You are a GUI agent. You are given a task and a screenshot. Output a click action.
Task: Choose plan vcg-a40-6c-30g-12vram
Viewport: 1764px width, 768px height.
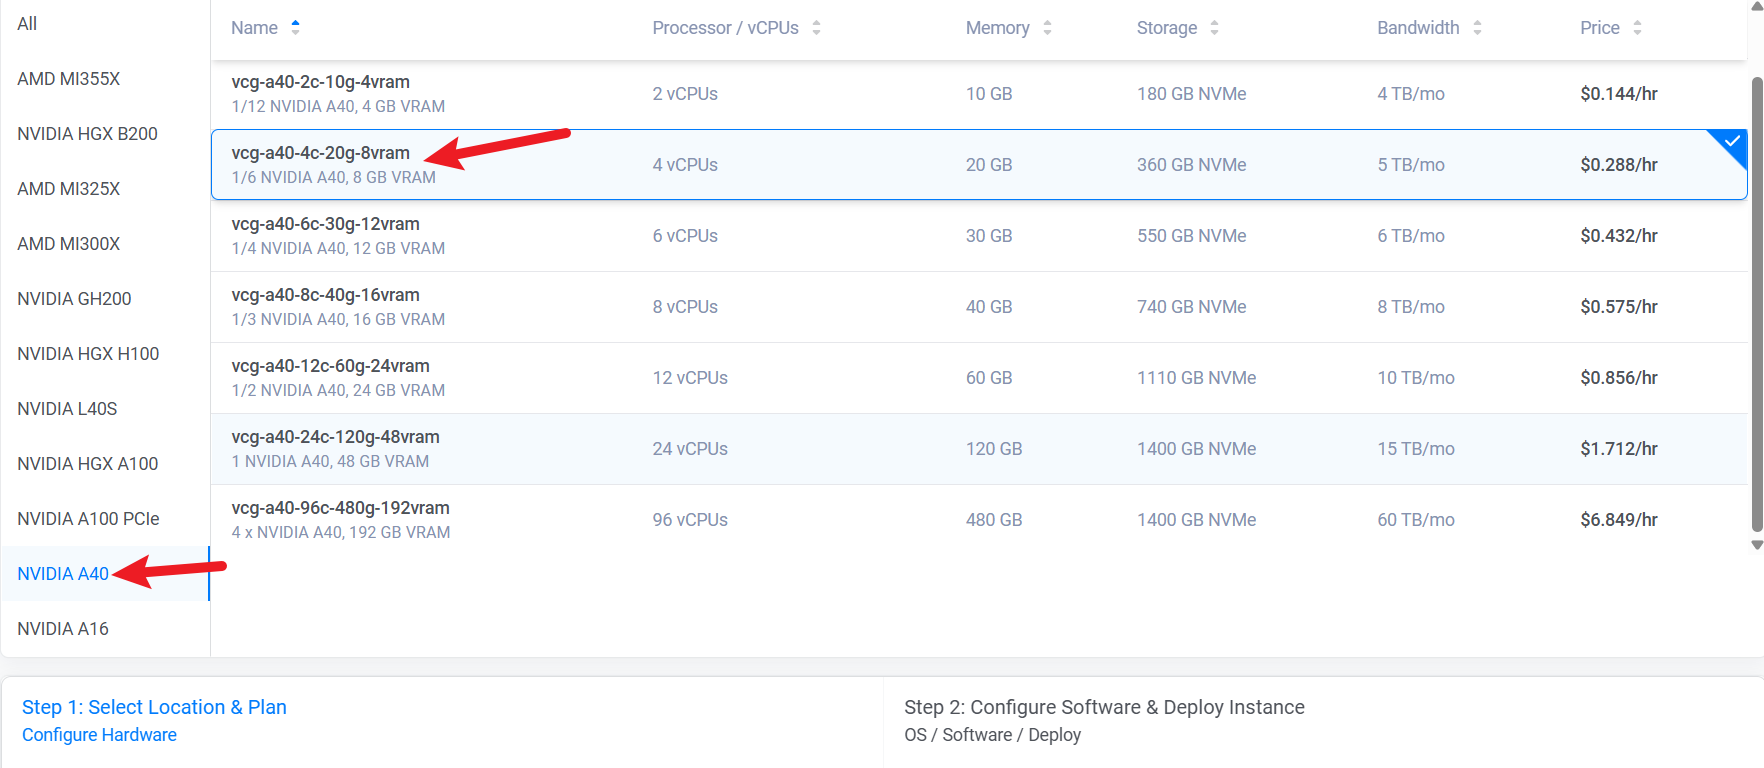[979, 236]
